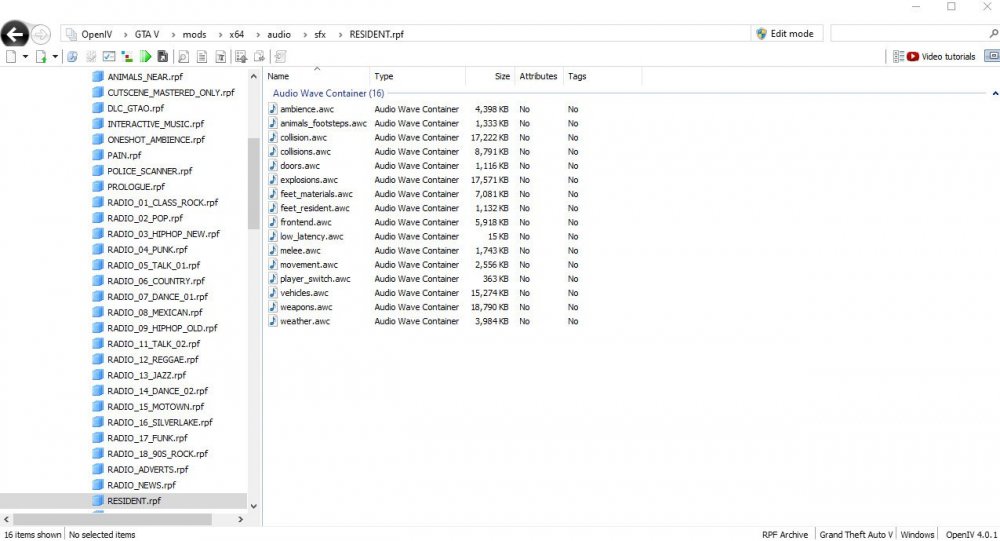Jump to mods in the breadcrumb
Image resolution: width=1000 pixels, height=541 pixels.
195,34
